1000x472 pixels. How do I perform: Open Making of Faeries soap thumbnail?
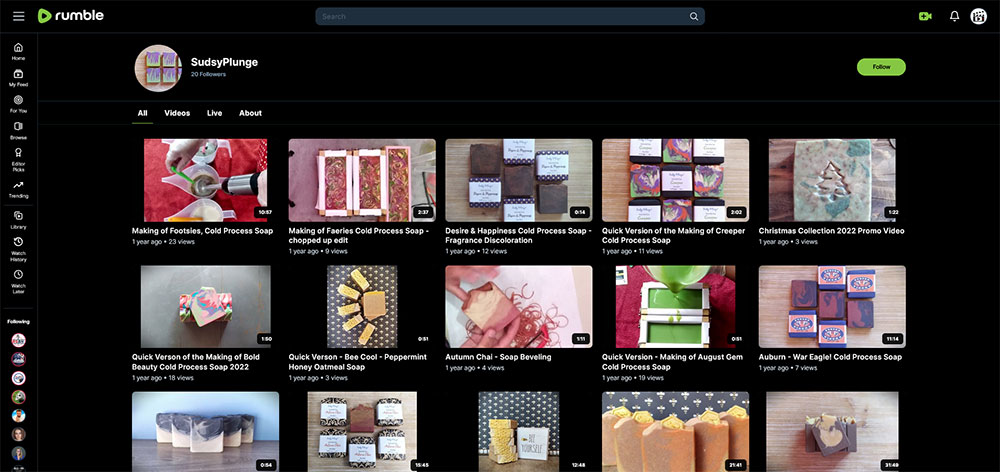click(362, 181)
